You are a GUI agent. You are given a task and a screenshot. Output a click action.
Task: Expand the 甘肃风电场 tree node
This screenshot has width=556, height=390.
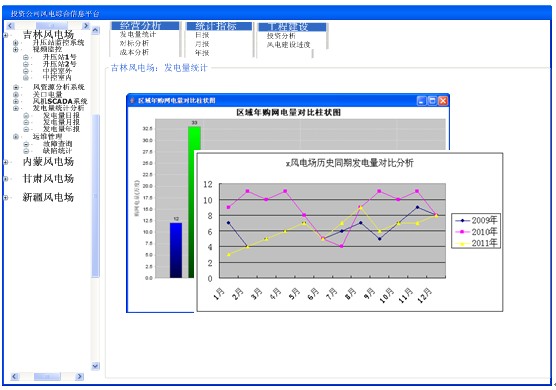pyautogui.click(x=6, y=179)
